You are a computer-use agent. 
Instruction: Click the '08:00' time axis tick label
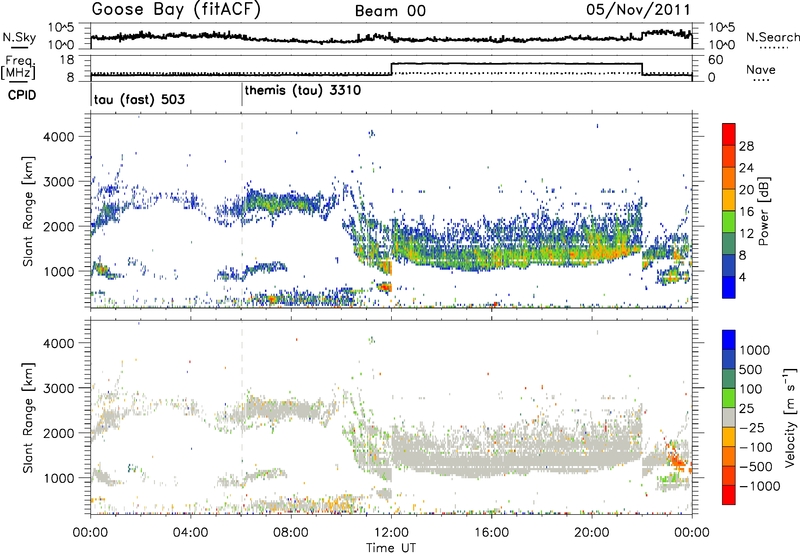291,533
